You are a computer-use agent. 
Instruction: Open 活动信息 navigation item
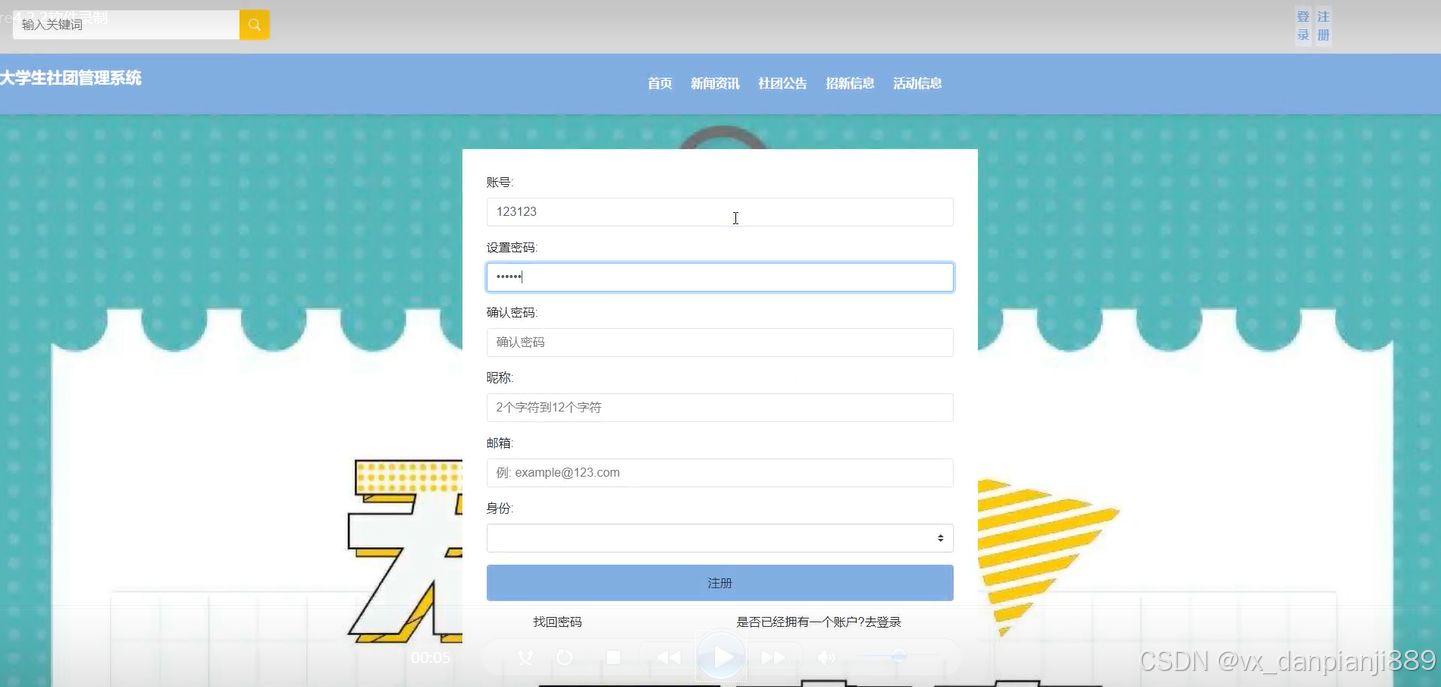tap(918, 84)
